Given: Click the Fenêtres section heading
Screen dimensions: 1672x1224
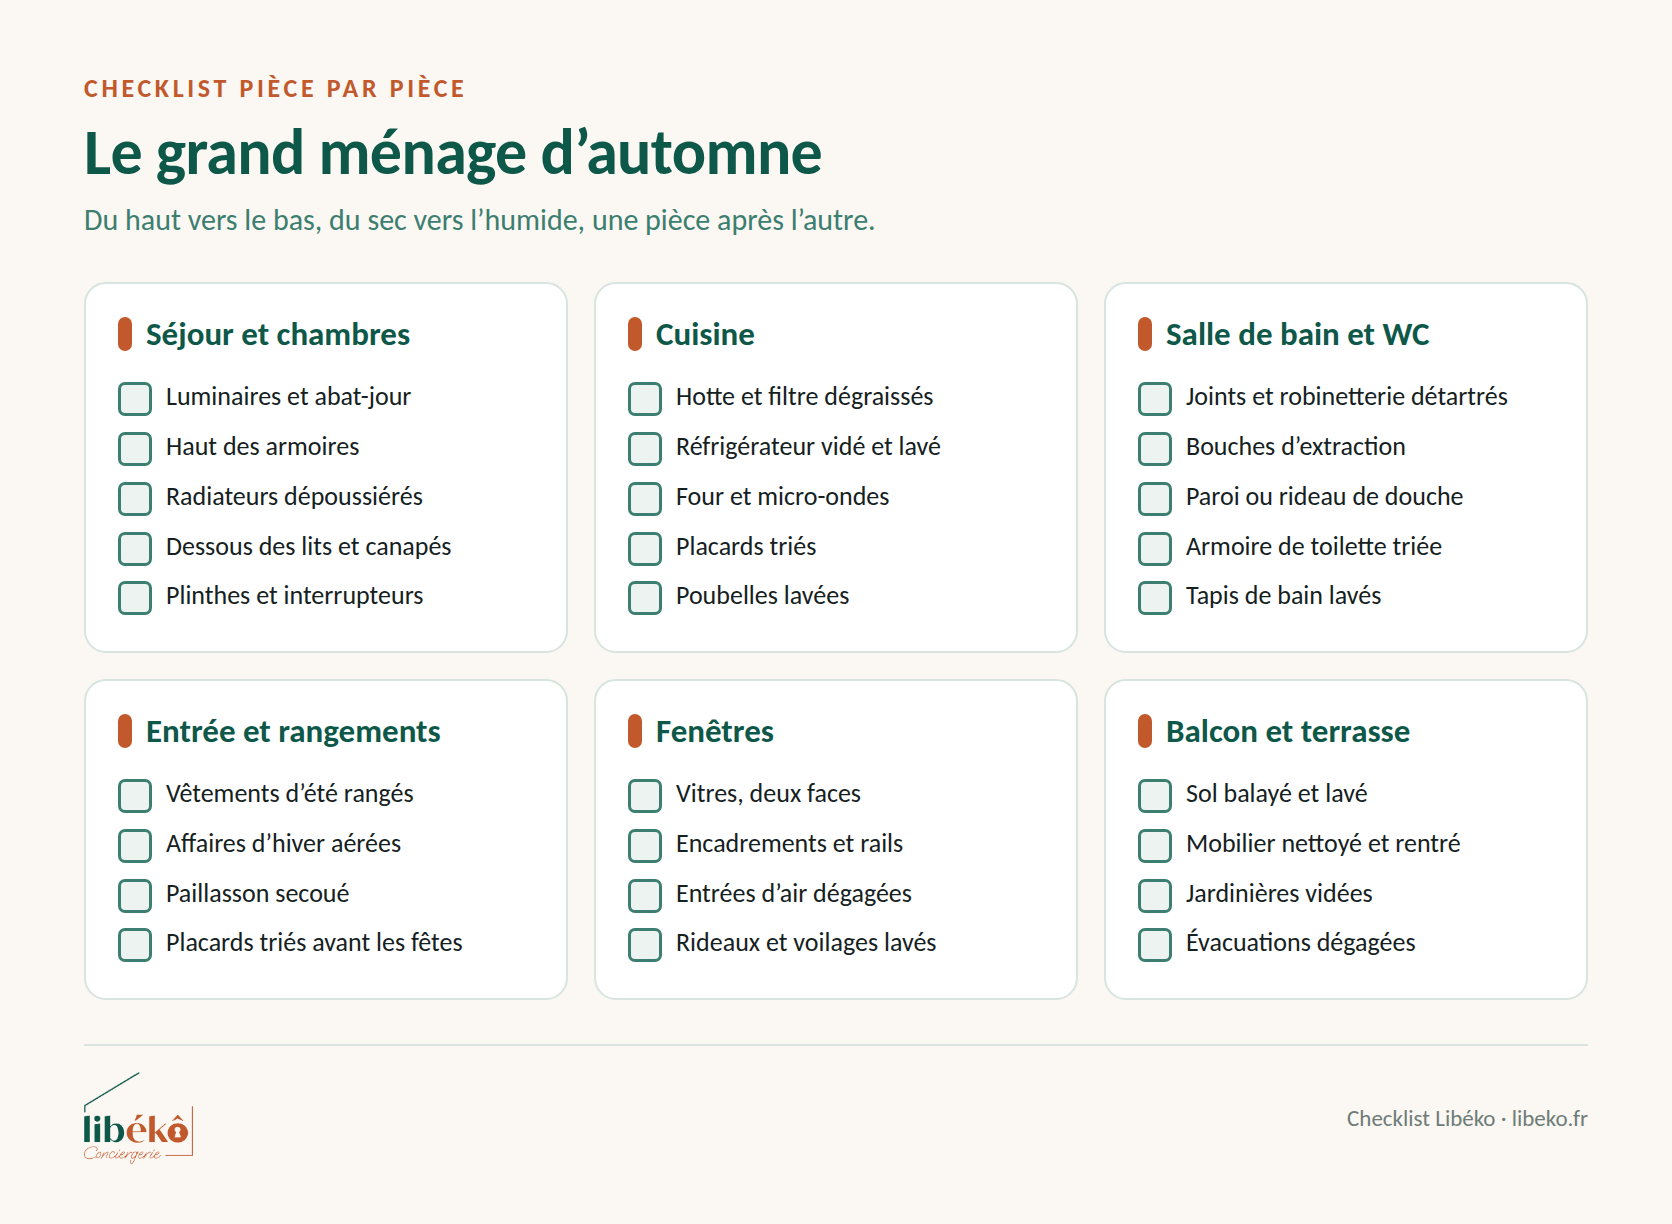Looking at the screenshot, I should [x=715, y=731].
